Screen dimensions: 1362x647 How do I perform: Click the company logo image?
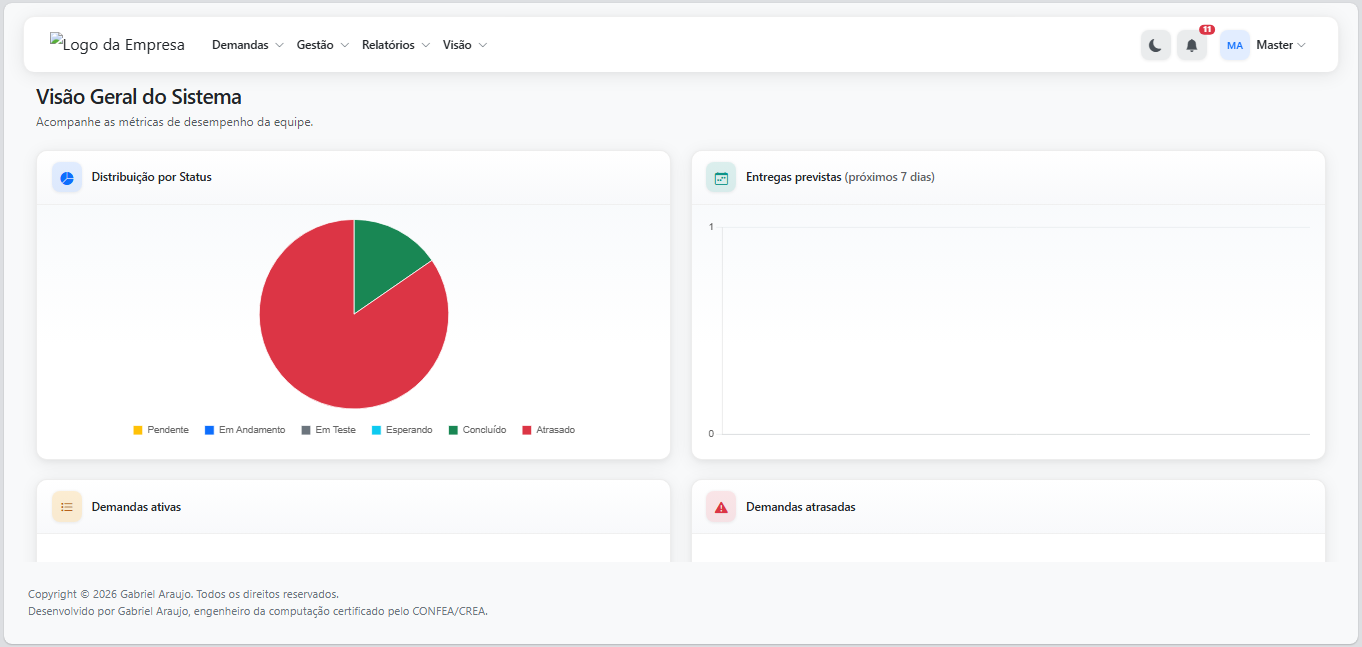click(117, 45)
